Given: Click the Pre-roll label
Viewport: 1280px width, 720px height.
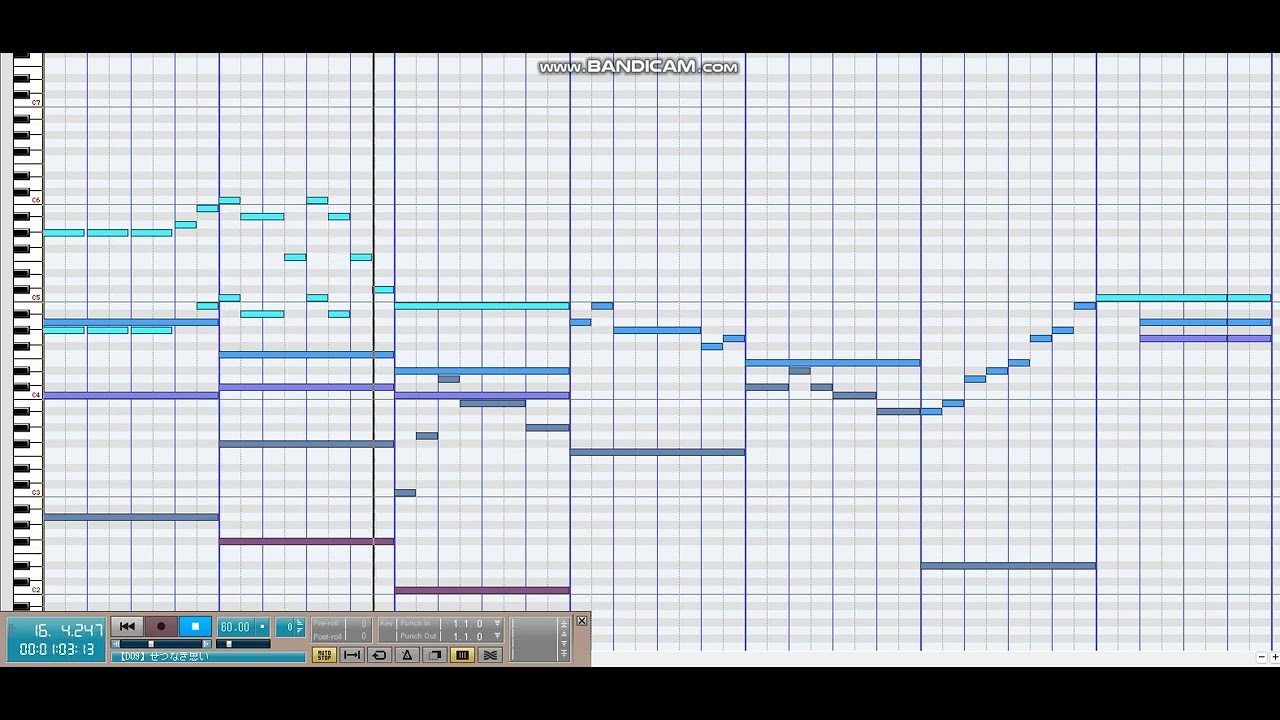Looking at the screenshot, I should (326, 623).
